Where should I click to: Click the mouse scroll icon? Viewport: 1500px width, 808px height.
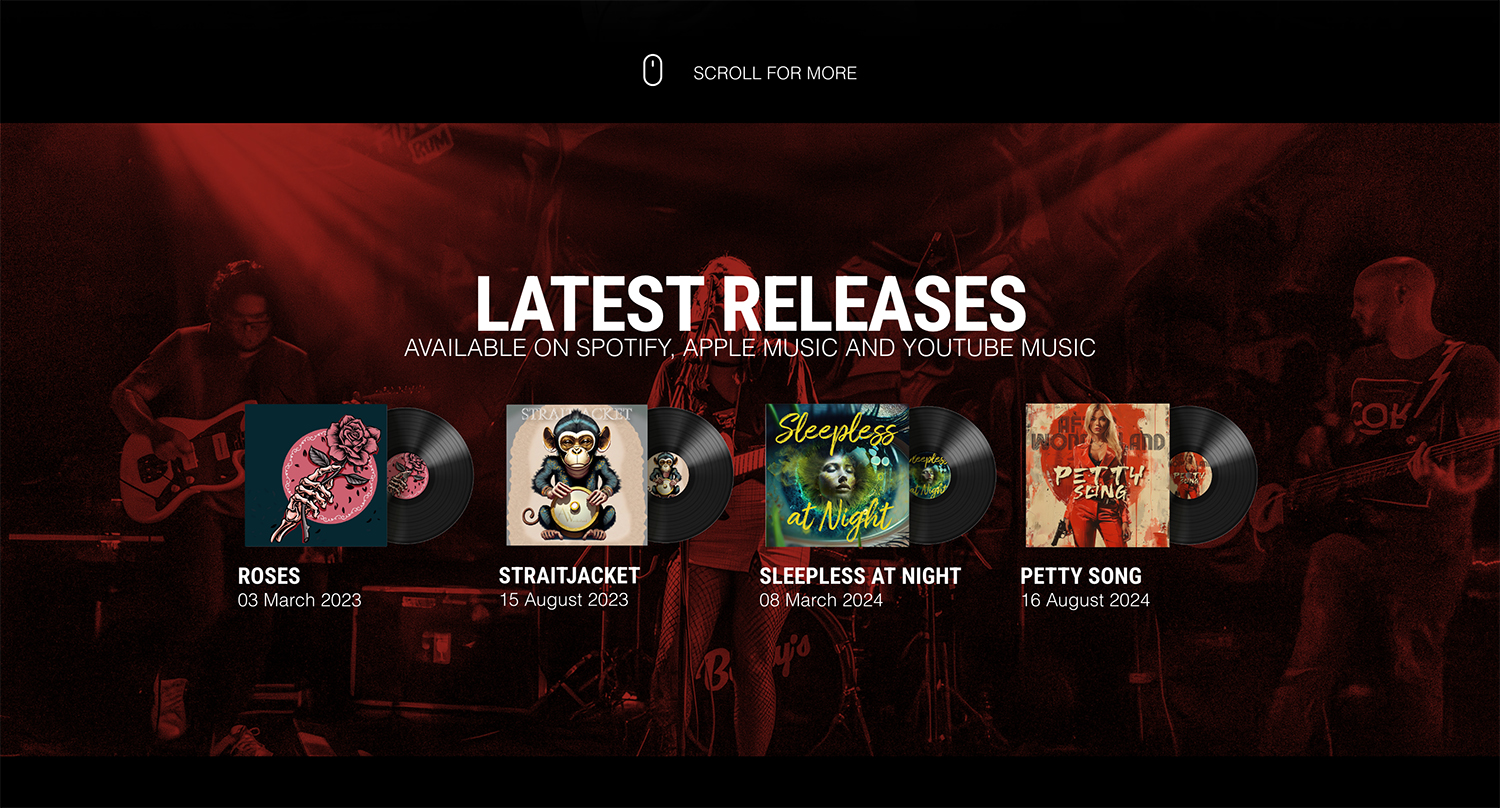[652, 71]
